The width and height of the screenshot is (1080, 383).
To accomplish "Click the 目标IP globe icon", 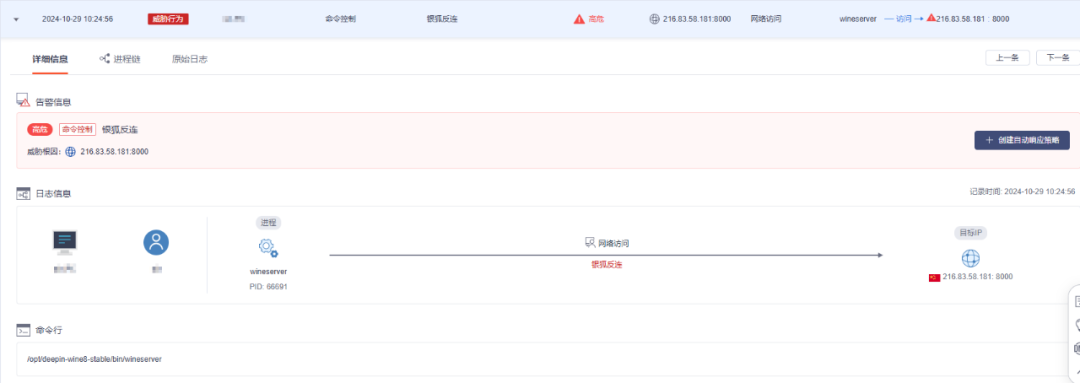I will [970, 258].
